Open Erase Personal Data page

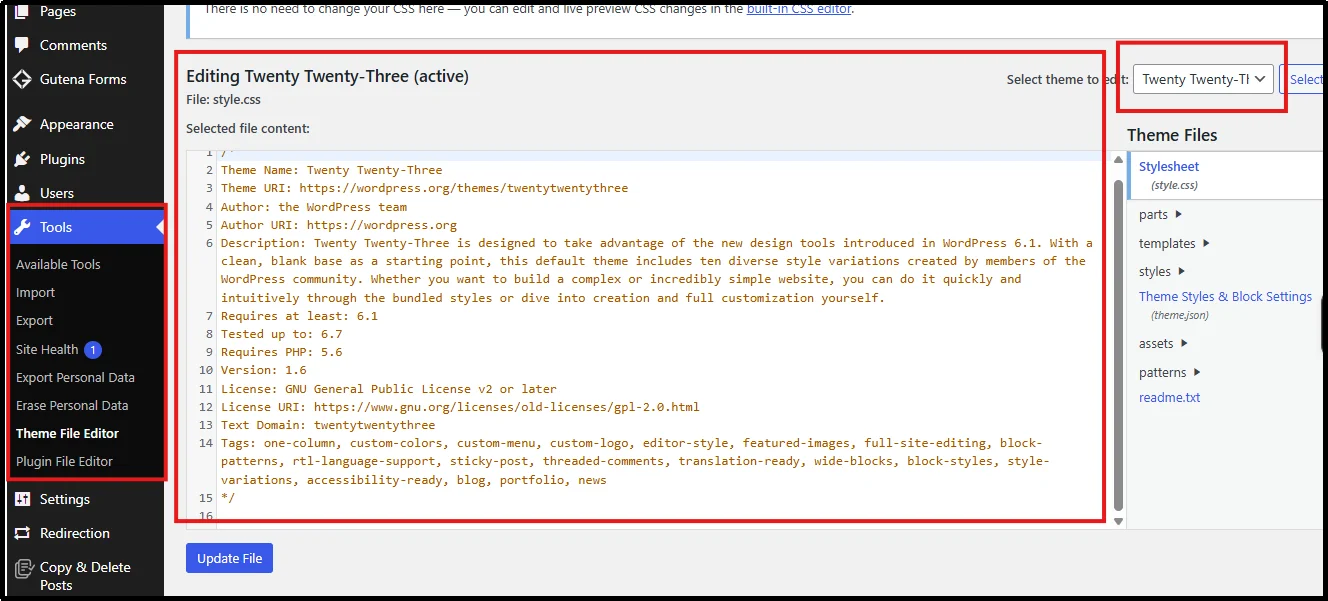click(x=72, y=405)
